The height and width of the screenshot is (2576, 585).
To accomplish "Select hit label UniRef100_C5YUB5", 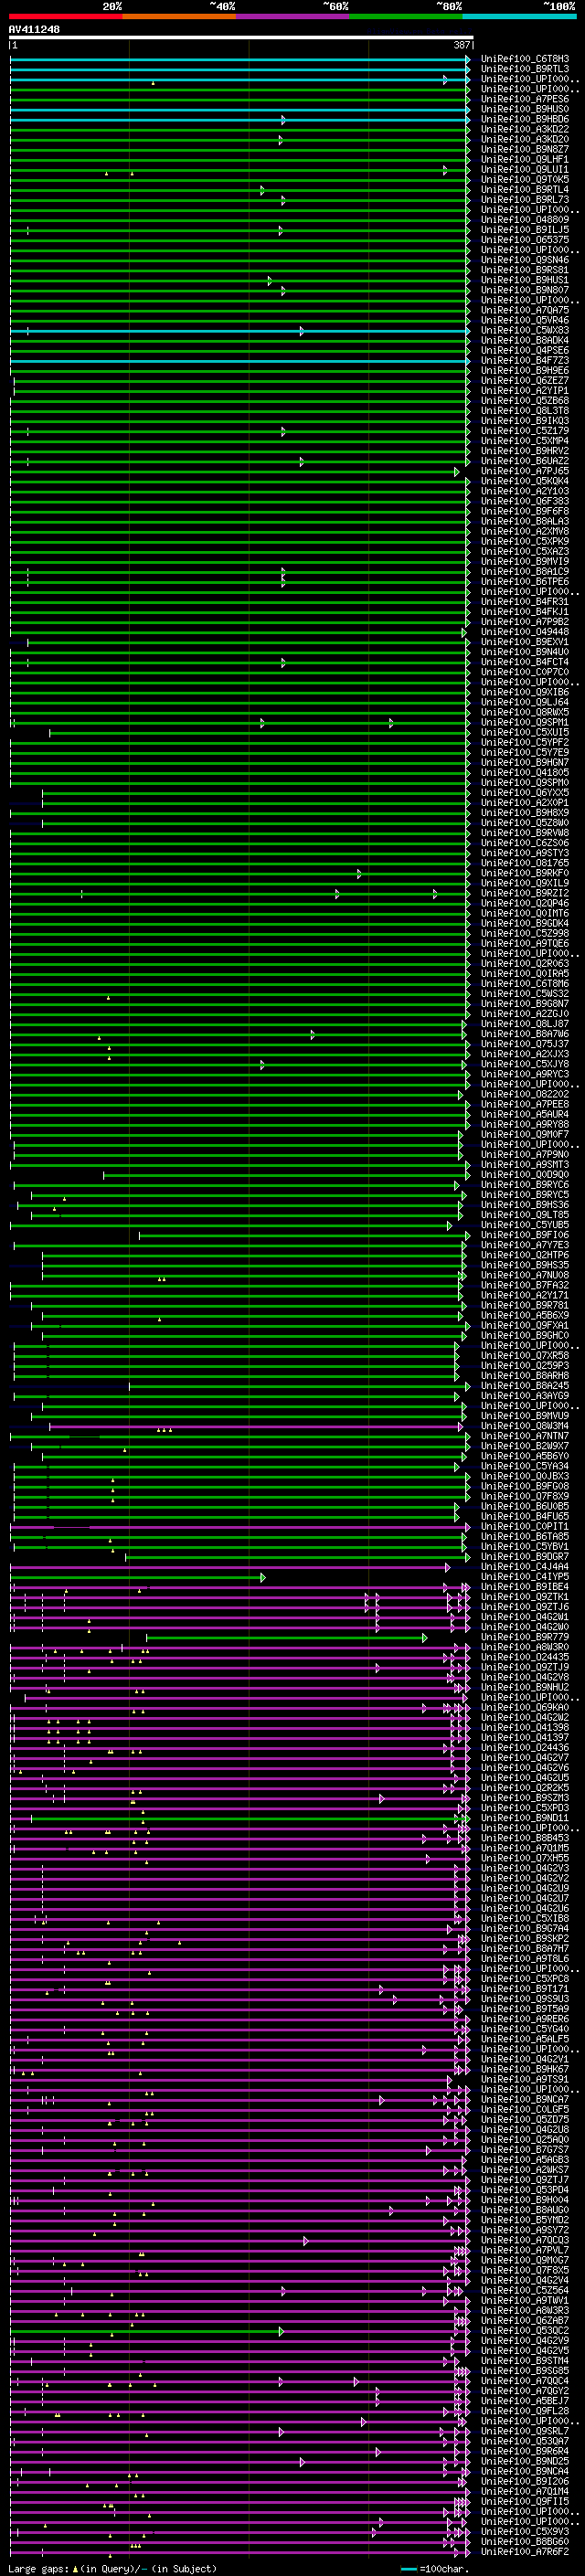I will [x=525, y=1226].
